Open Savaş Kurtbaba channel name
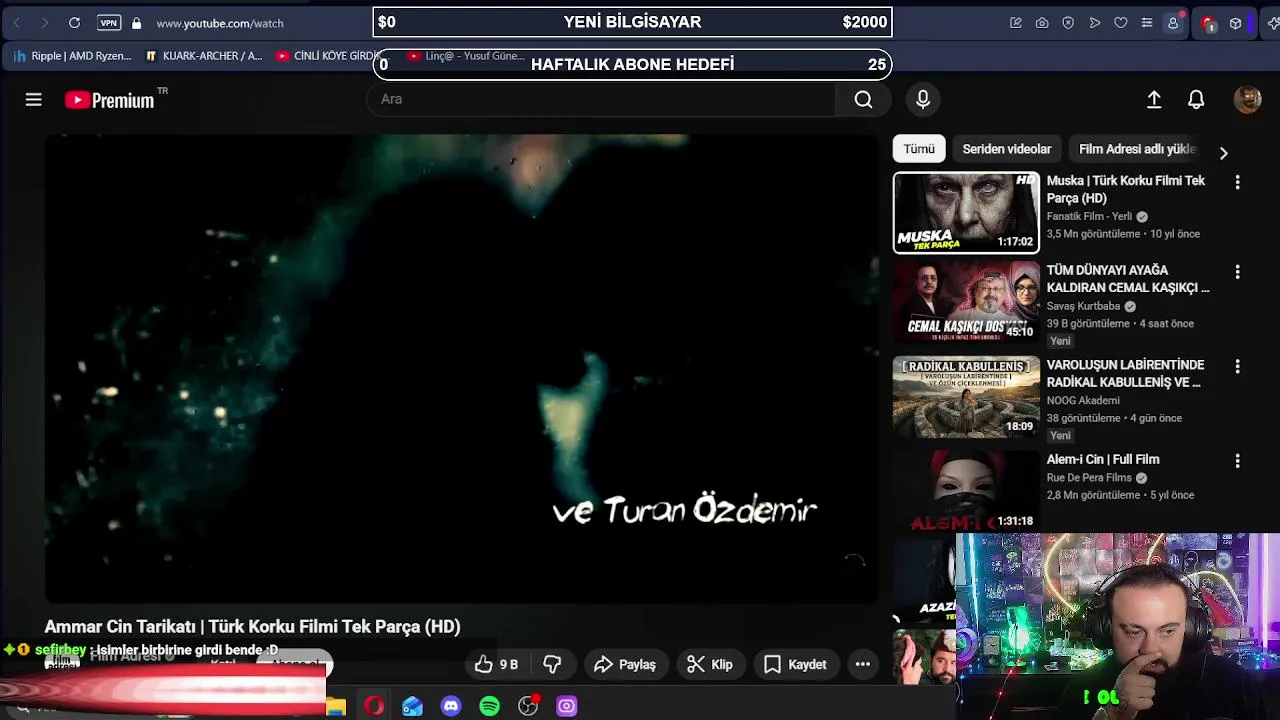 pyautogui.click(x=1083, y=306)
